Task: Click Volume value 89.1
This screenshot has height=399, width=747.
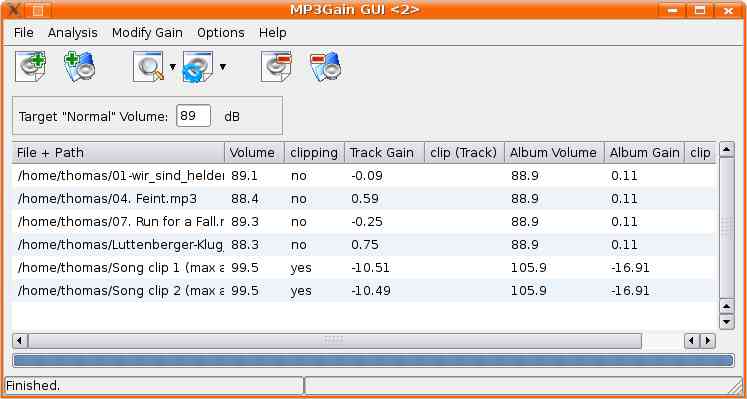Action: (244, 176)
